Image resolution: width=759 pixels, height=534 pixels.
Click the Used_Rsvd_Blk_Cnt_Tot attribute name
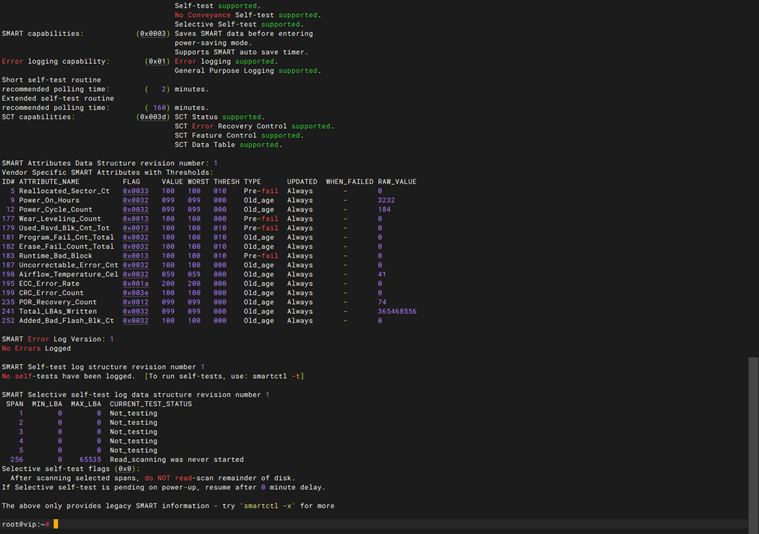tap(64, 228)
